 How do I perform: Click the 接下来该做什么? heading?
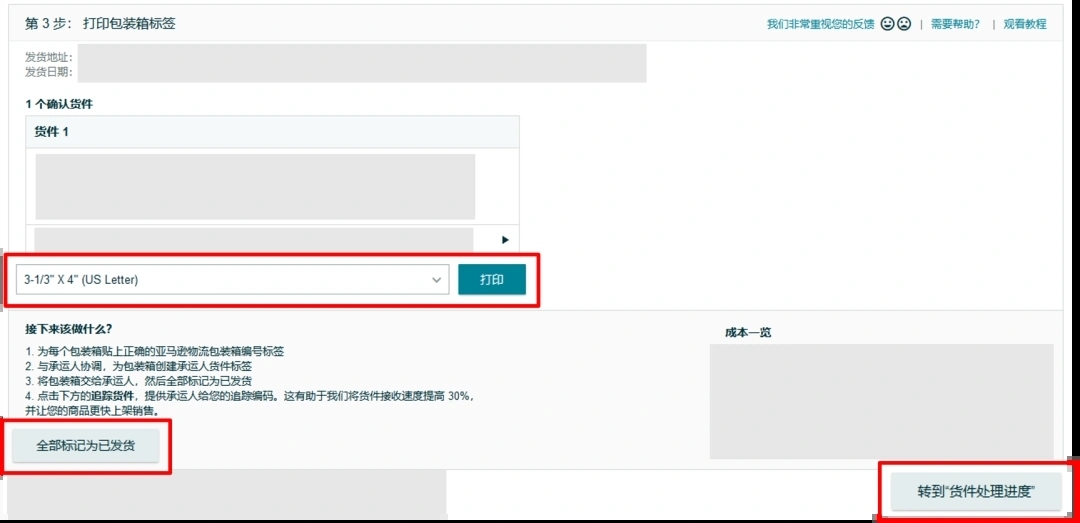[x=69, y=329]
